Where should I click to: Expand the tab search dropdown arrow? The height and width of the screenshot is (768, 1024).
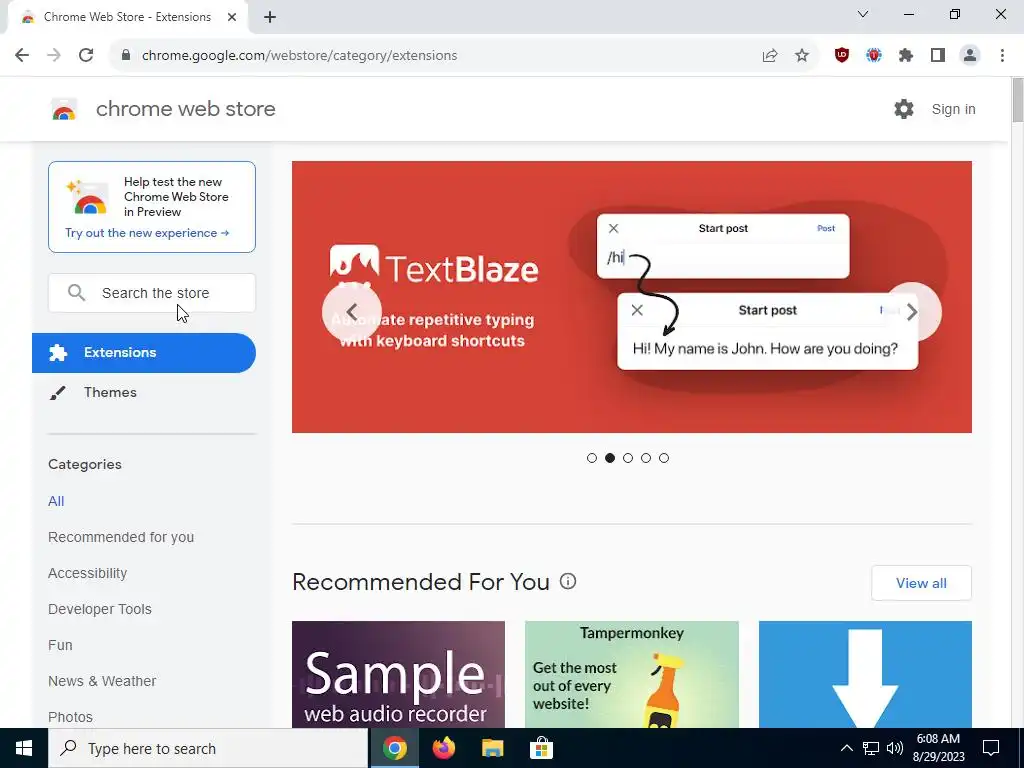click(x=863, y=14)
